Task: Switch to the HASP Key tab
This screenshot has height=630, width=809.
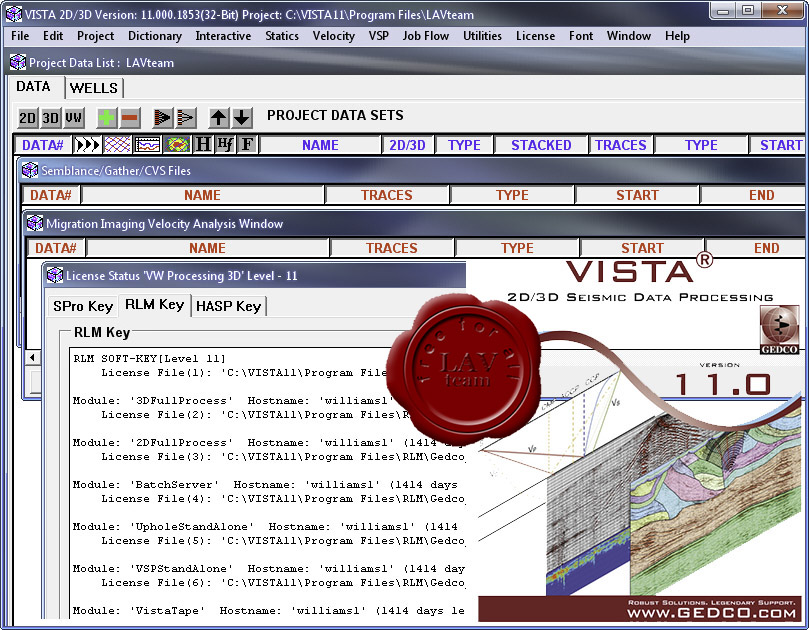Action: [229, 306]
